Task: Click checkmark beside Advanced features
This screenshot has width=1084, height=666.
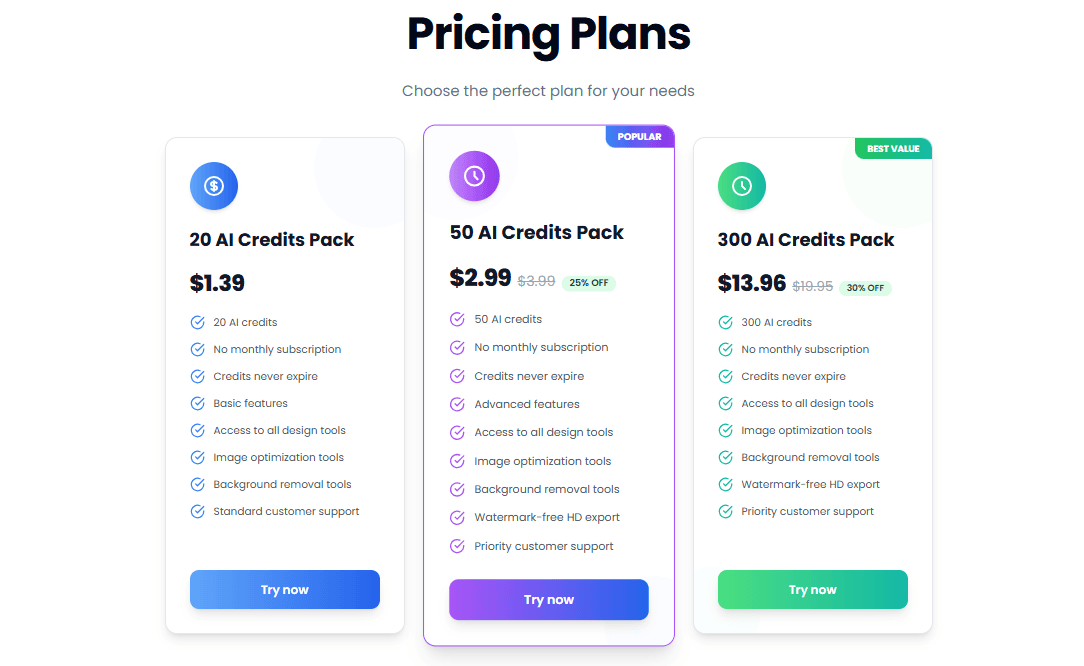Action: (457, 404)
